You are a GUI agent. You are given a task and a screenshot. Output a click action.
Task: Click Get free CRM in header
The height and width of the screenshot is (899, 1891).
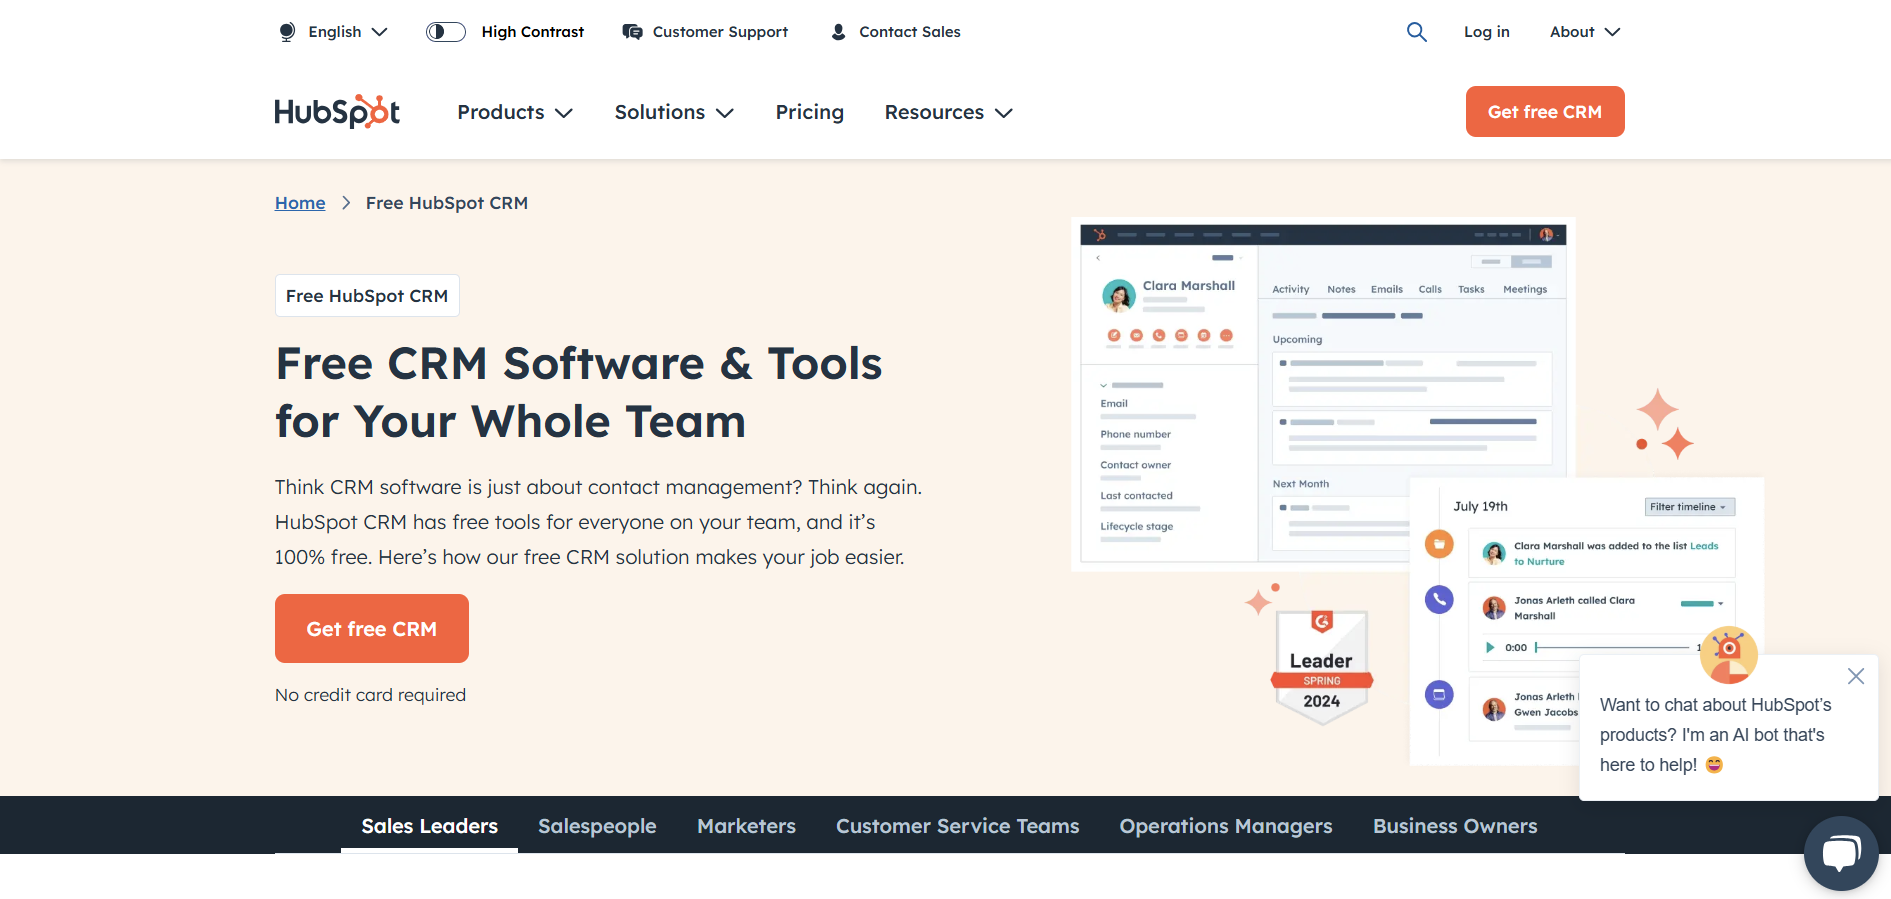point(1545,112)
